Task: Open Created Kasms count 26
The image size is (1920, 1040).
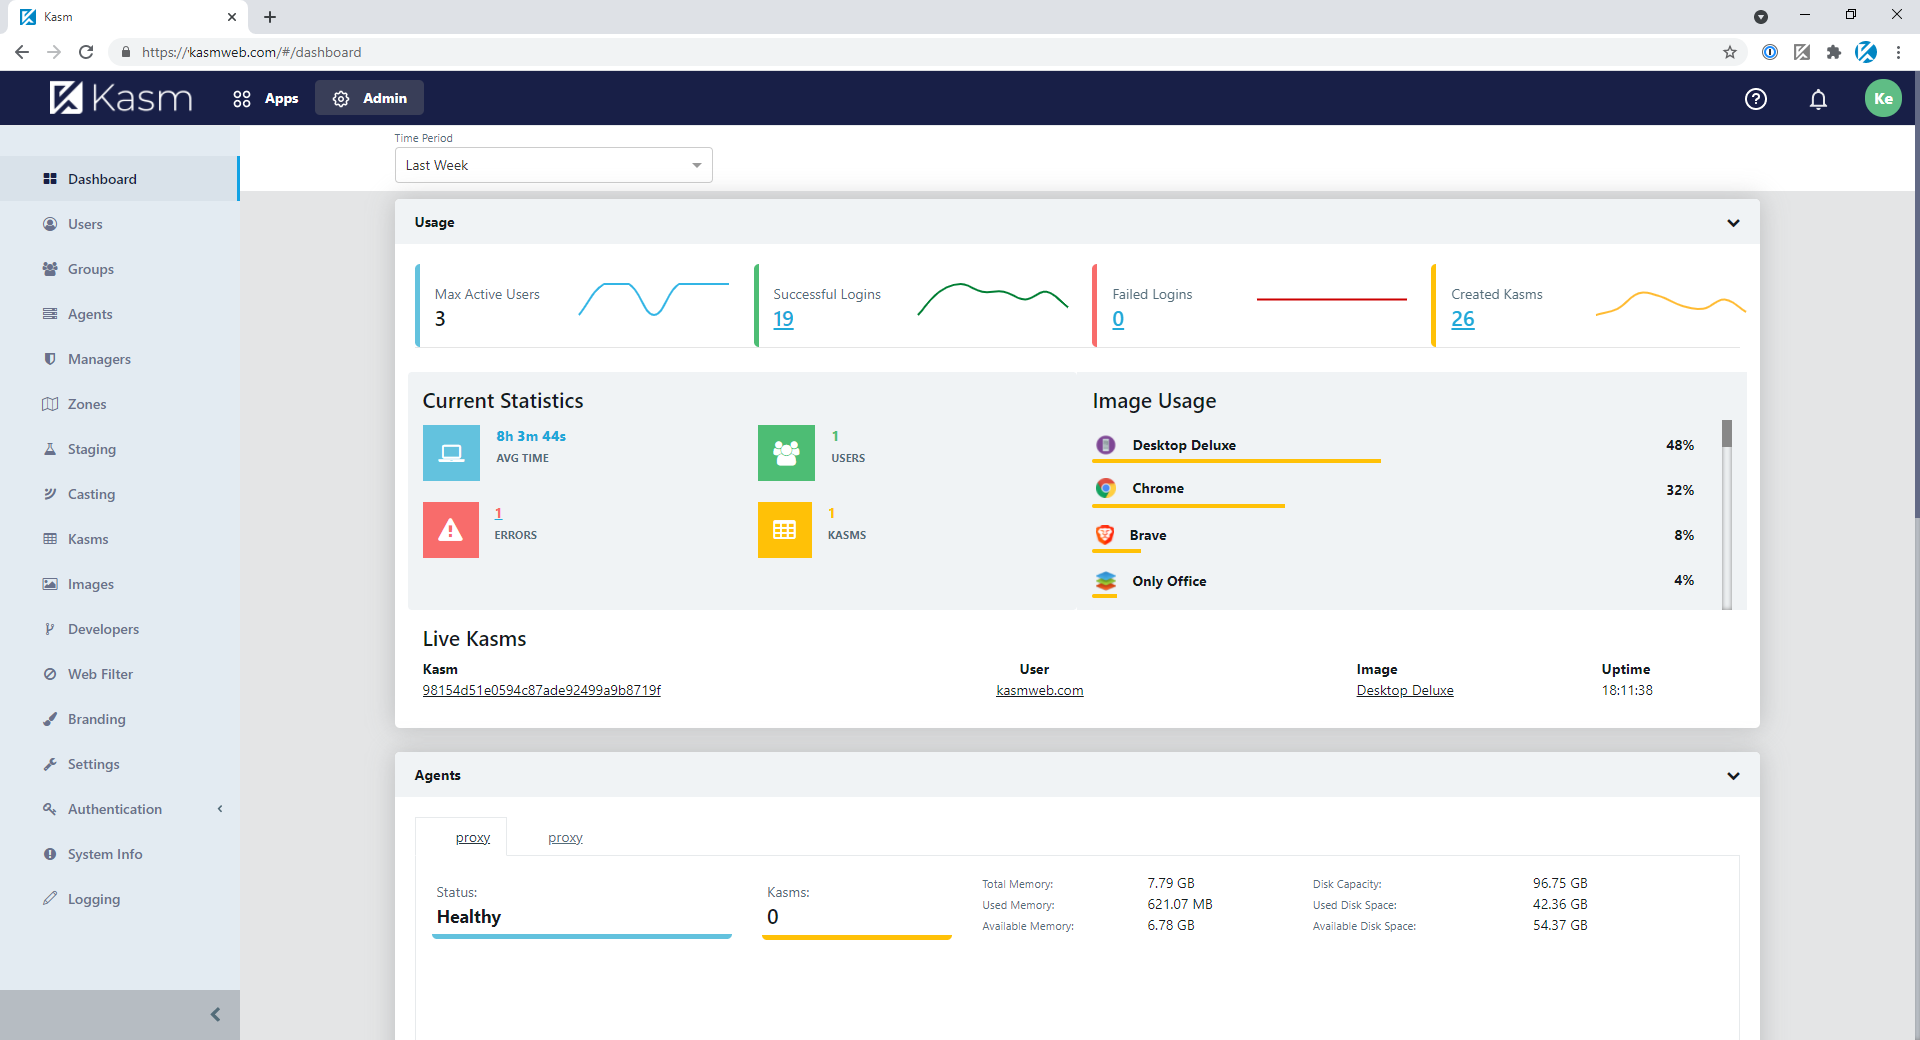Action: 1463,319
